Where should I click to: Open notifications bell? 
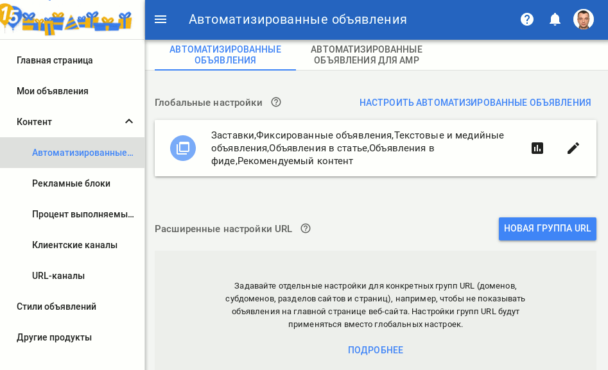(x=555, y=19)
